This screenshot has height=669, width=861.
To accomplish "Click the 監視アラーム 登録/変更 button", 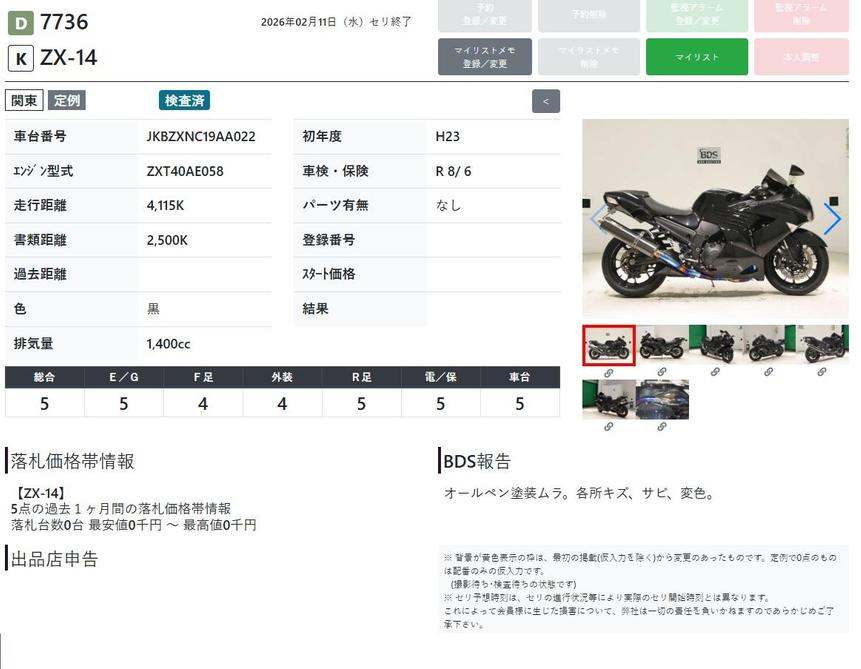I will click(x=696, y=15).
